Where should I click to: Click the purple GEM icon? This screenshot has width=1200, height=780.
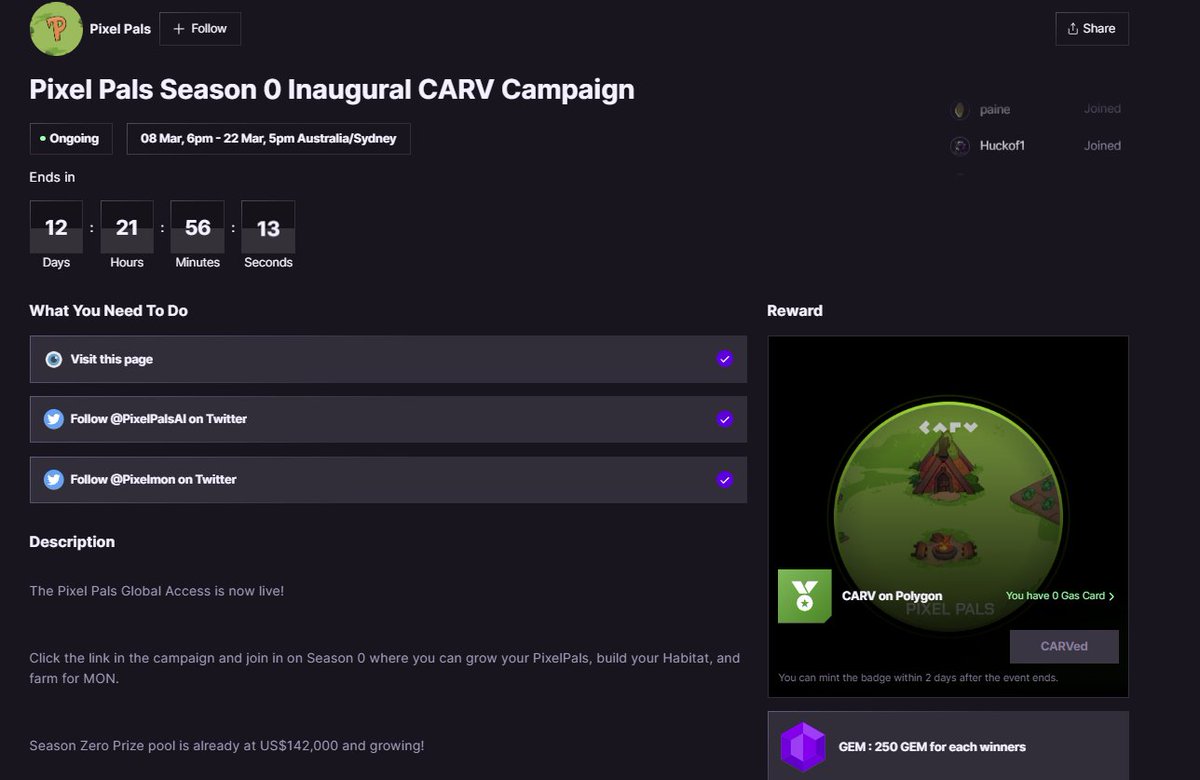pos(803,747)
